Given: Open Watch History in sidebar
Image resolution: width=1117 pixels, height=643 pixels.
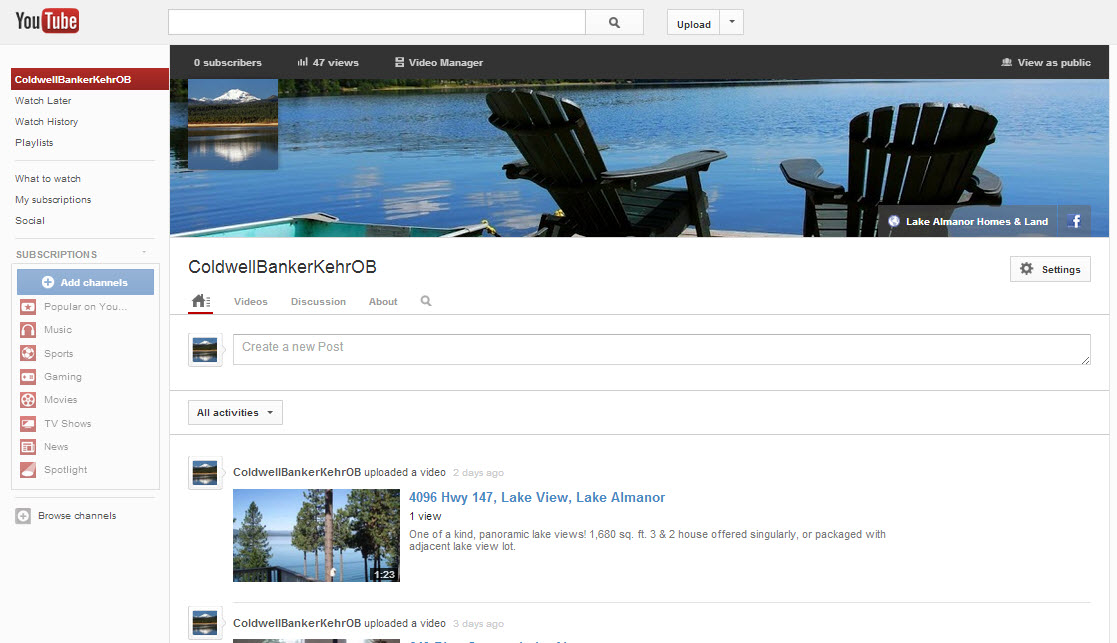Looking at the screenshot, I should click(46, 122).
